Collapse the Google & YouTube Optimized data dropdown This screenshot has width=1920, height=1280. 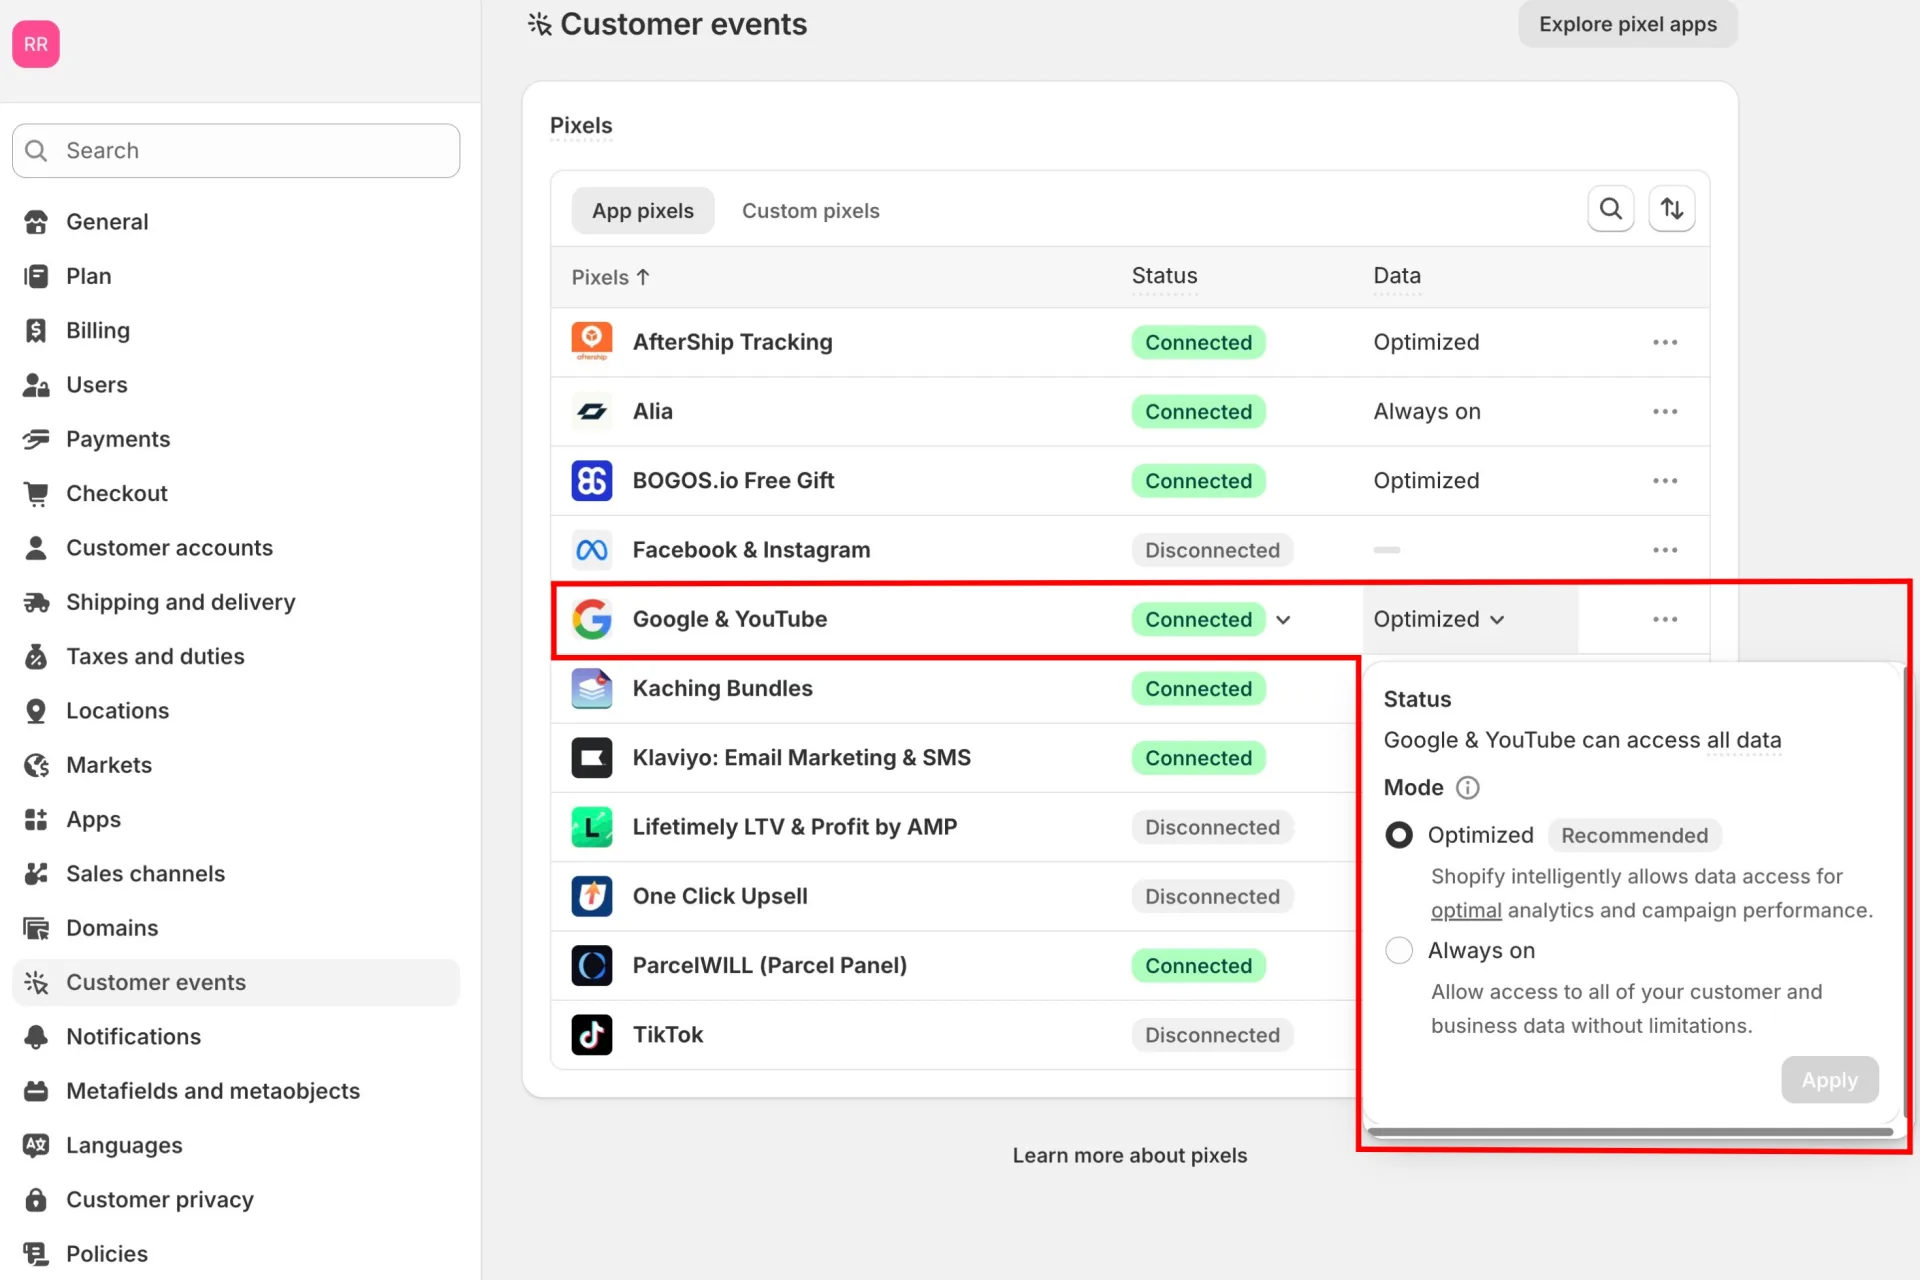point(1439,619)
